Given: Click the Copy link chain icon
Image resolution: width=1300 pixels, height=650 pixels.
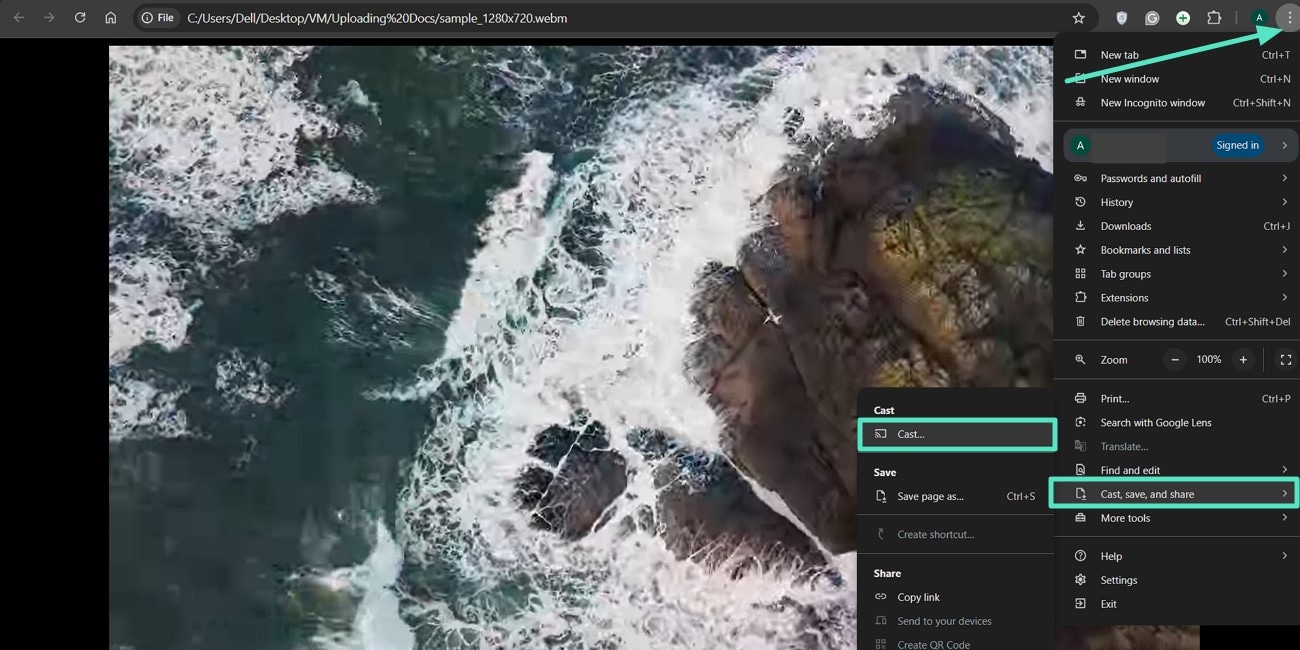Looking at the screenshot, I should [881, 597].
